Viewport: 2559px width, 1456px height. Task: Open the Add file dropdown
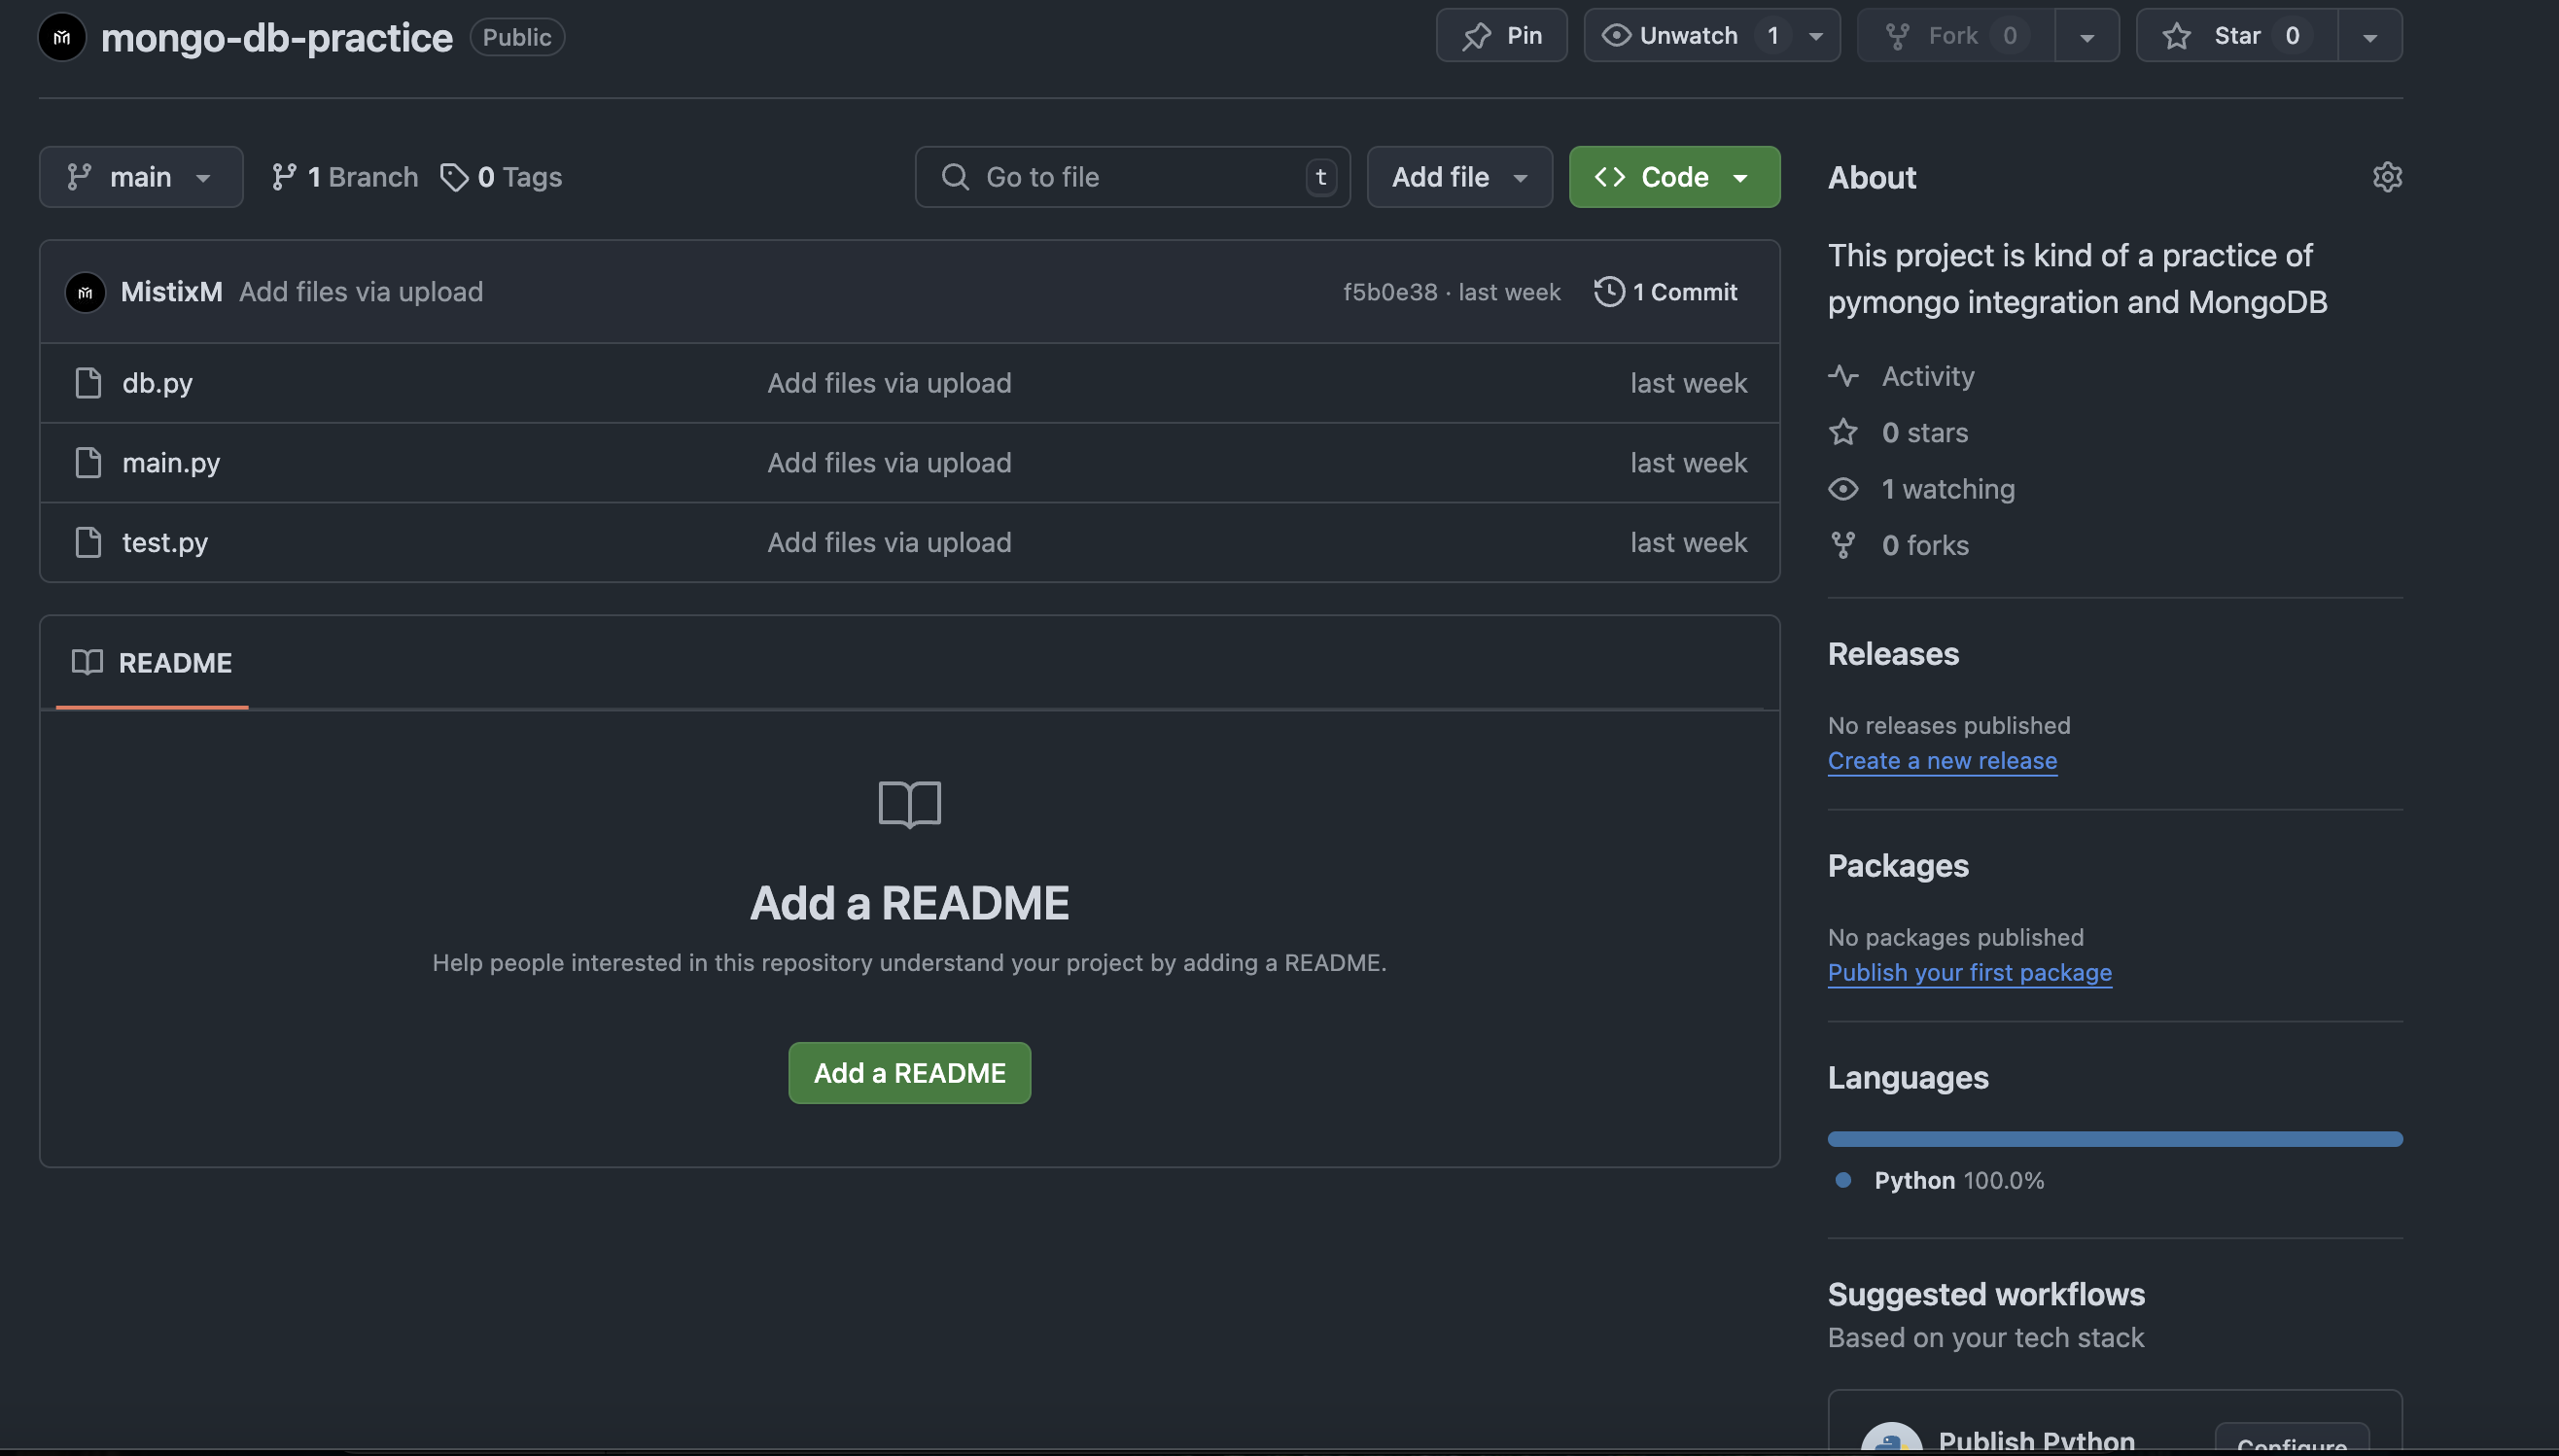pos(1459,177)
